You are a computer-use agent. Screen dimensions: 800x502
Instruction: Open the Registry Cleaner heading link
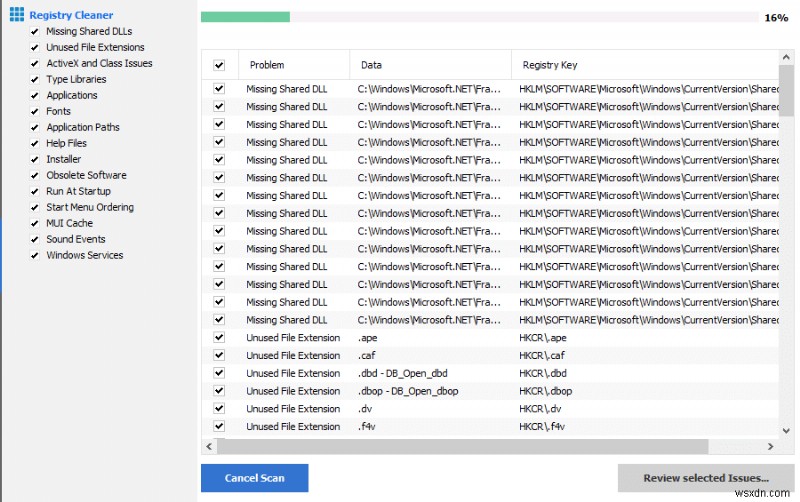click(x=71, y=15)
